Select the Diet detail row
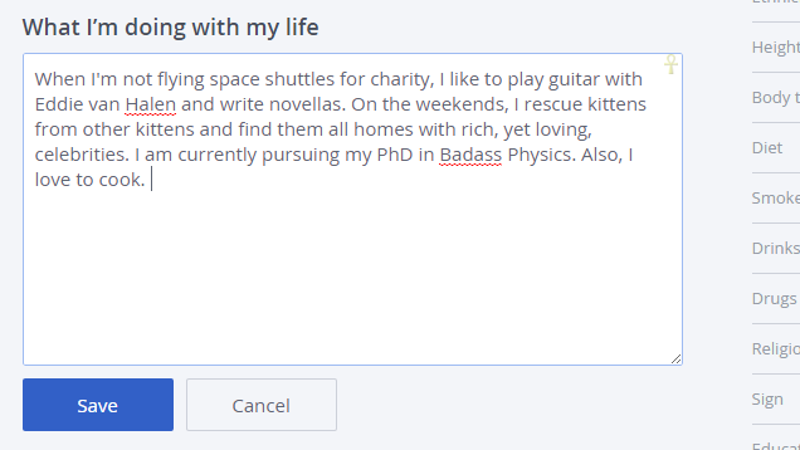The height and width of the screenshot is (450, 800). click(776, 147)
